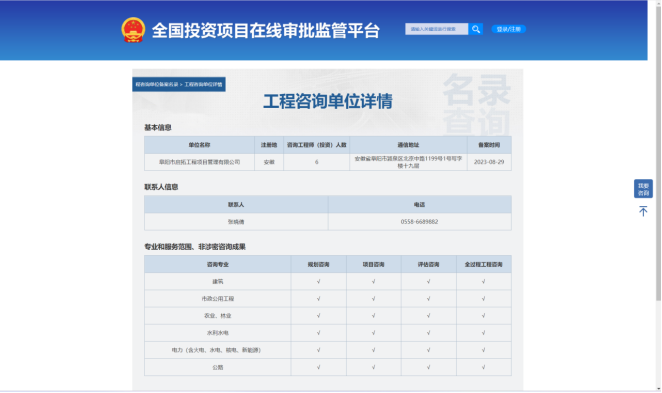This screenshot has height=393, width=662.
Task: Jump to top with arrow icon
Action: (x=643, y=211)
